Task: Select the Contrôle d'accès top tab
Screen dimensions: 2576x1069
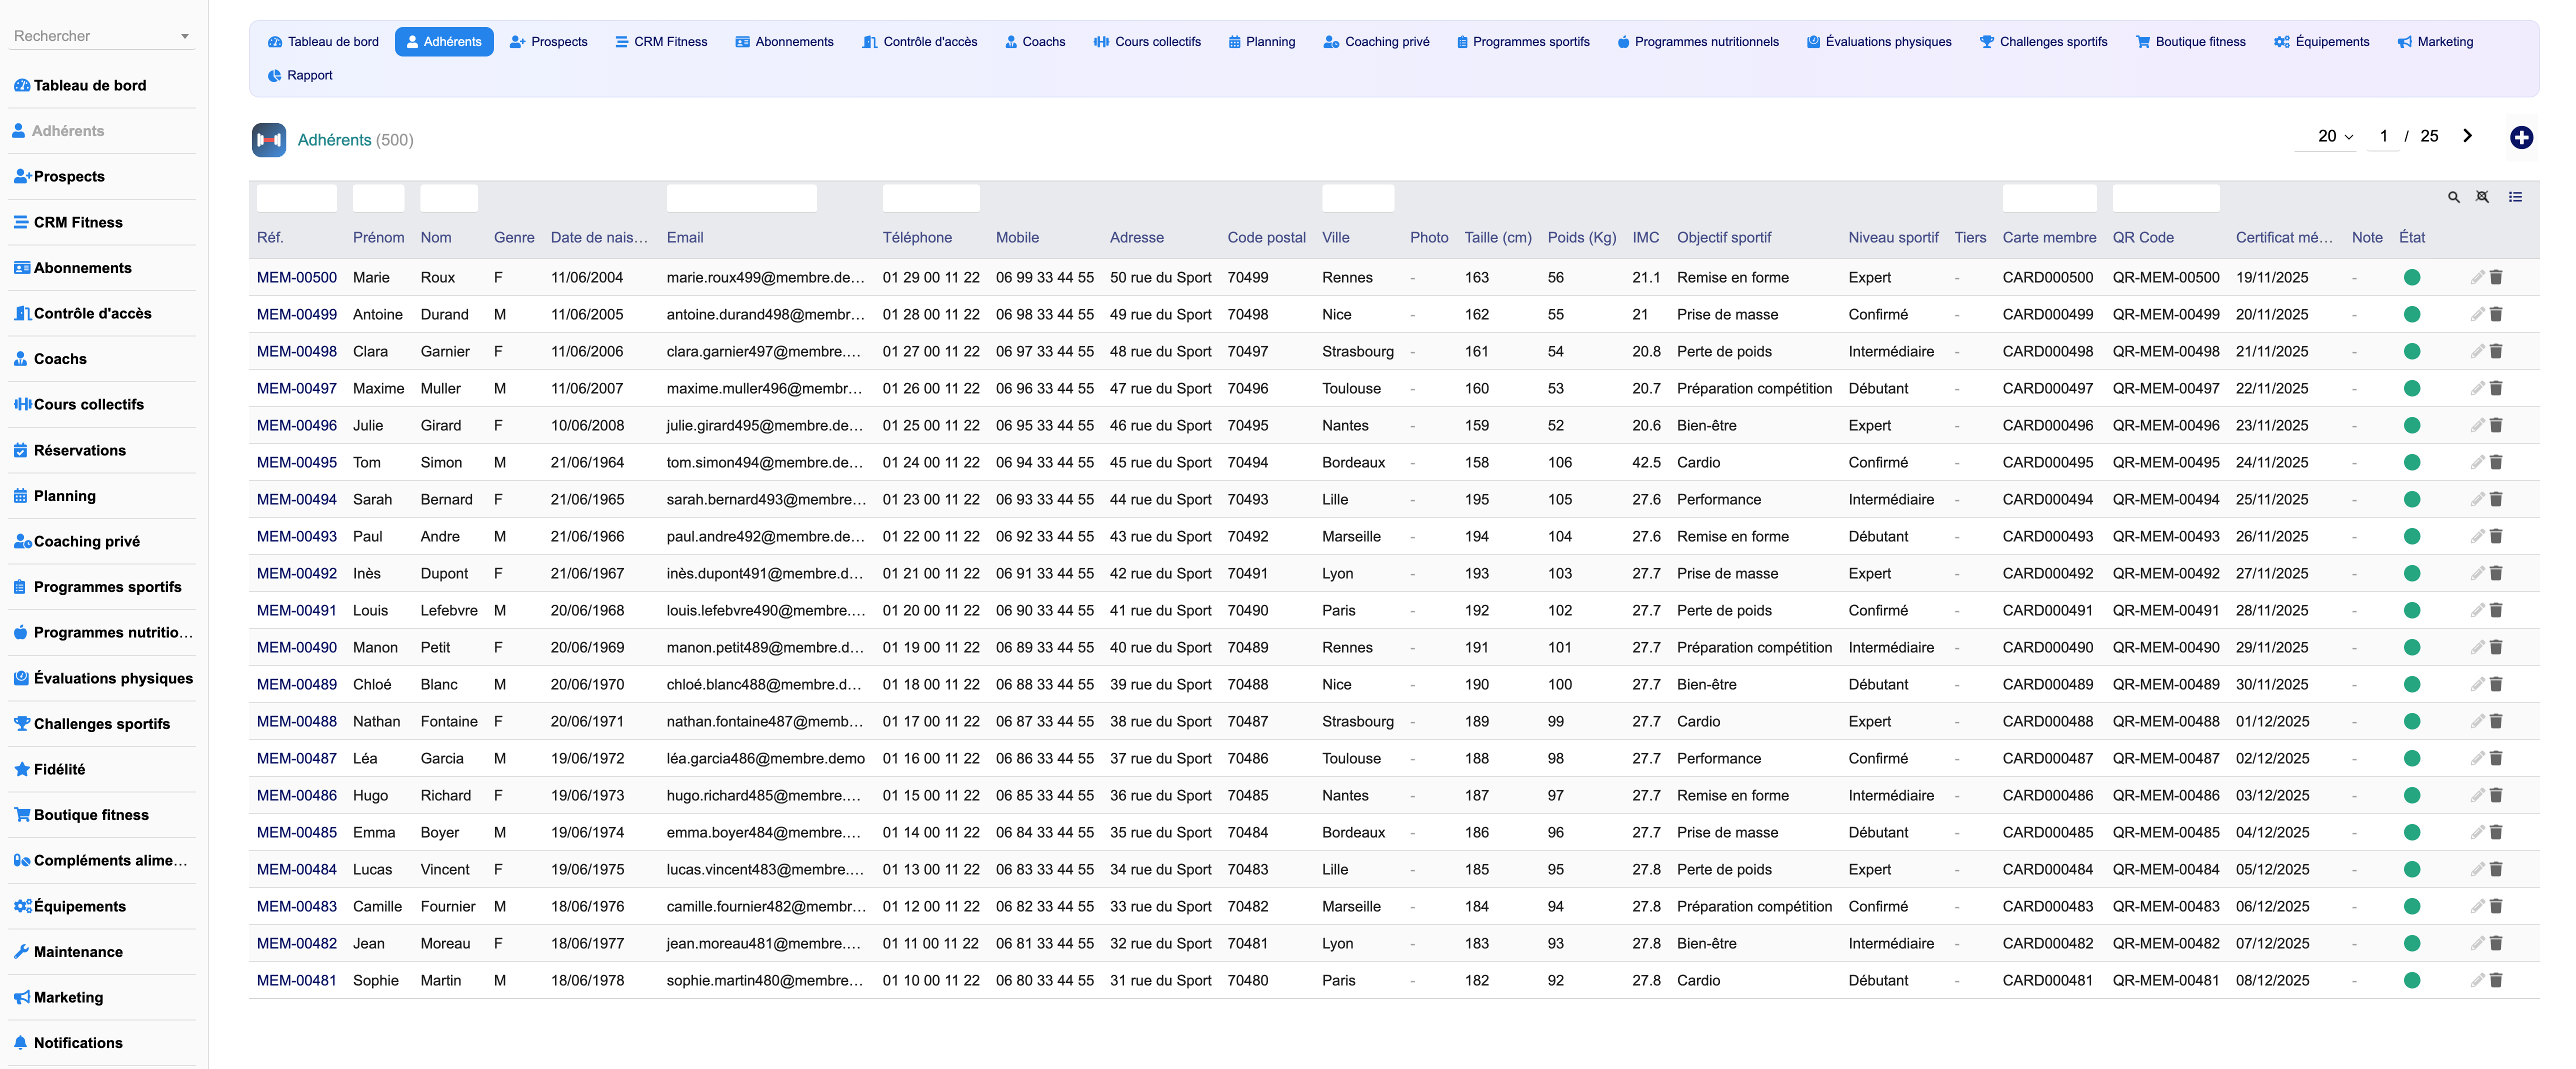Action: coord(919,42)
